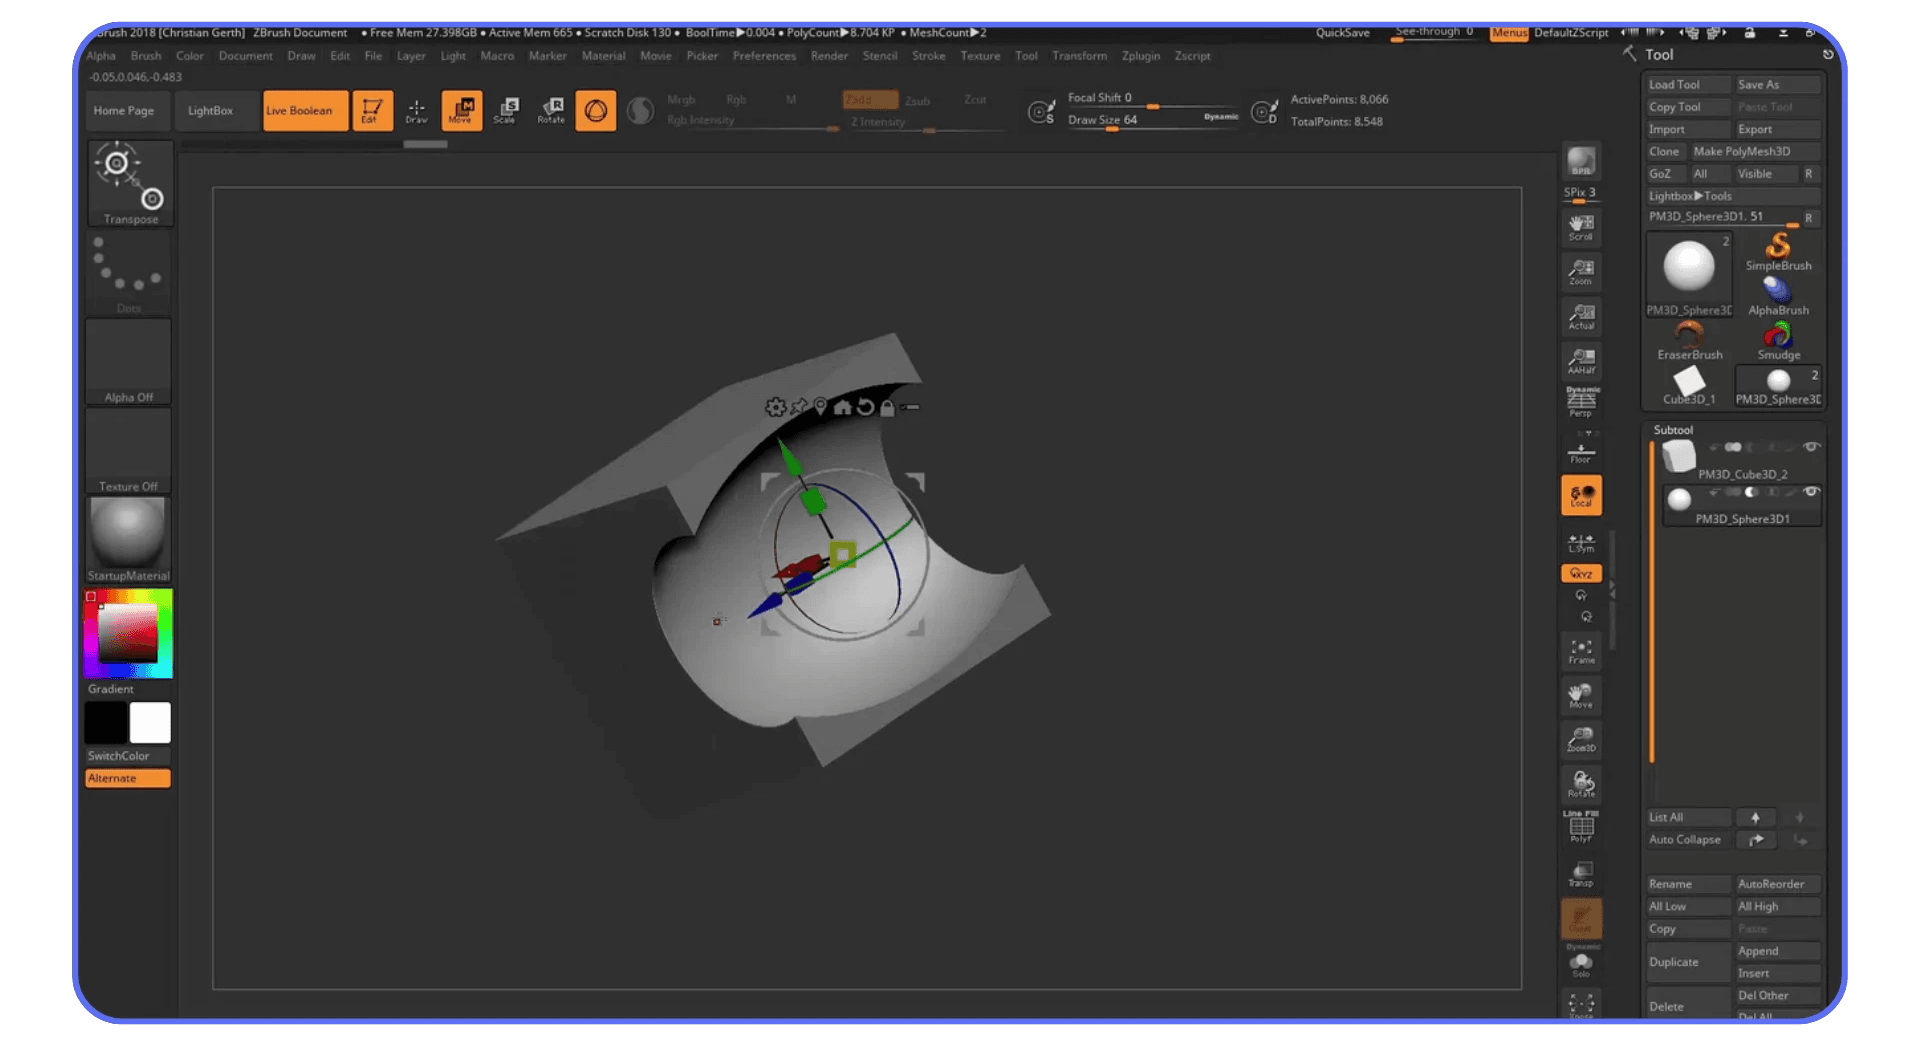Click the QuickSave button
Screen dimensions: 1920x1046
[x=1342, y=32]
